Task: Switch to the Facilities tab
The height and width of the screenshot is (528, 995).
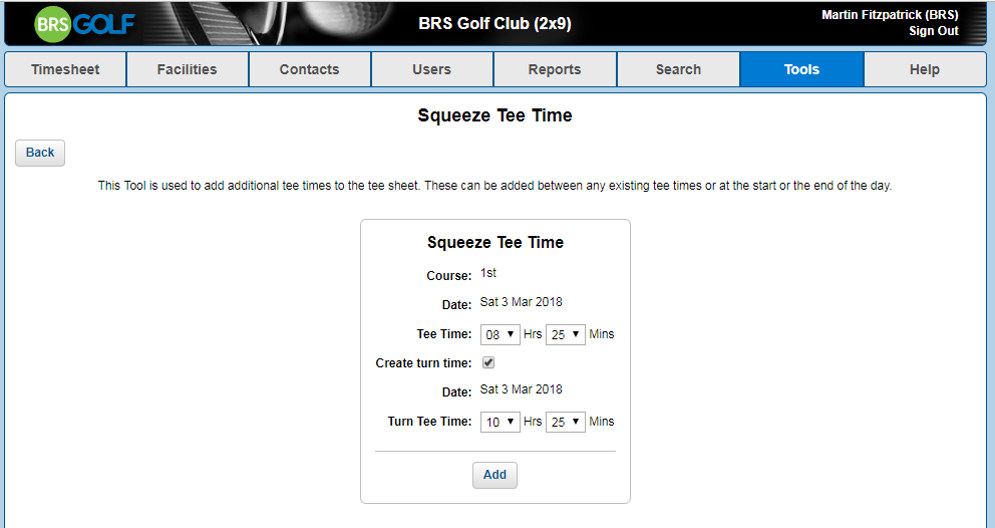Action: [x=187, y=69]
